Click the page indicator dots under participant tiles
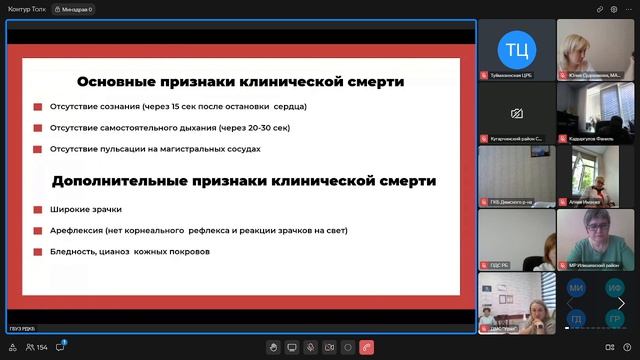 (596, 328)
